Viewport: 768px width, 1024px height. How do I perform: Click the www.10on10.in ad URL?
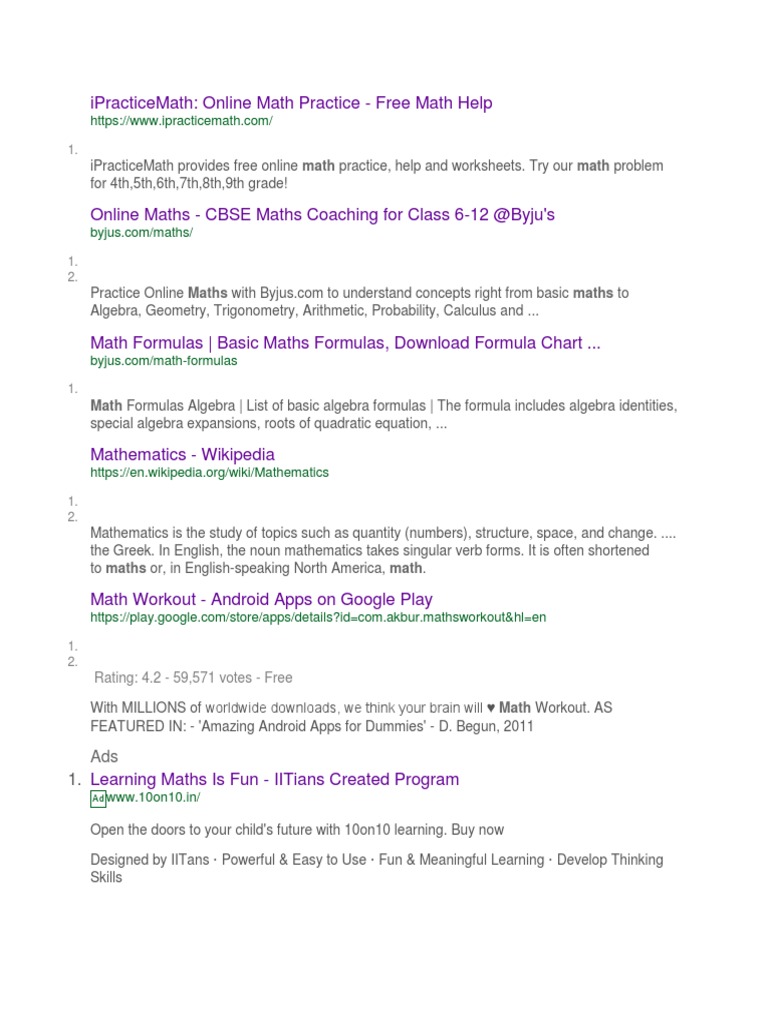pos(159,798)
